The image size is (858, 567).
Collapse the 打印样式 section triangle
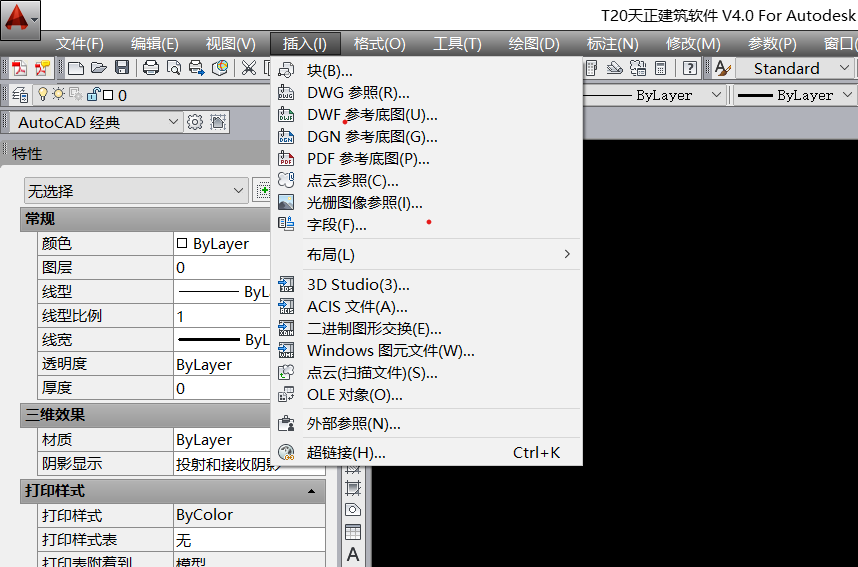311,491
